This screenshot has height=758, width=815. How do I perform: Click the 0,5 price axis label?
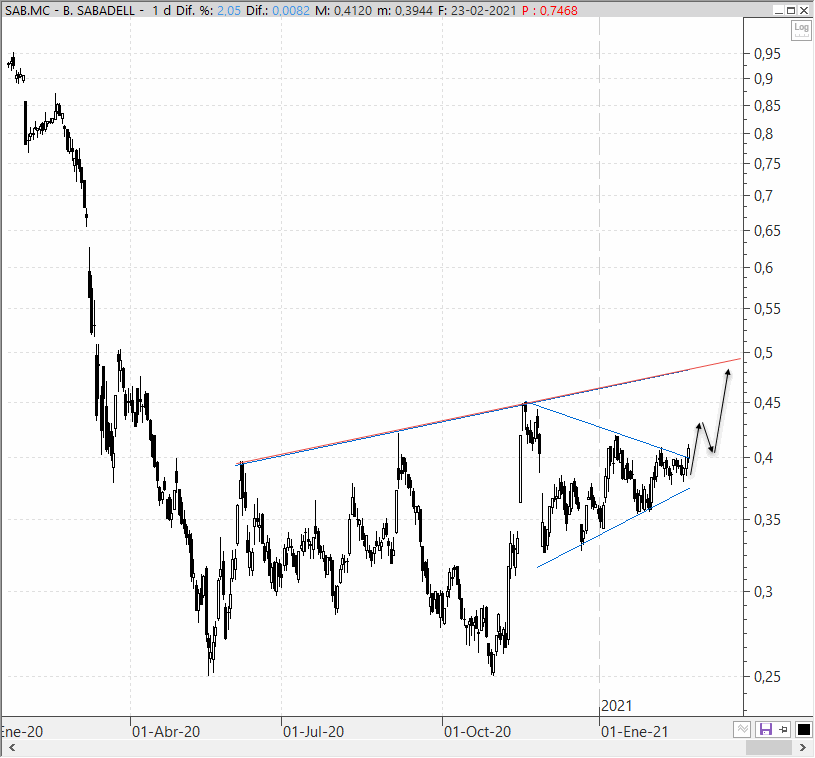tap(764, 352)
